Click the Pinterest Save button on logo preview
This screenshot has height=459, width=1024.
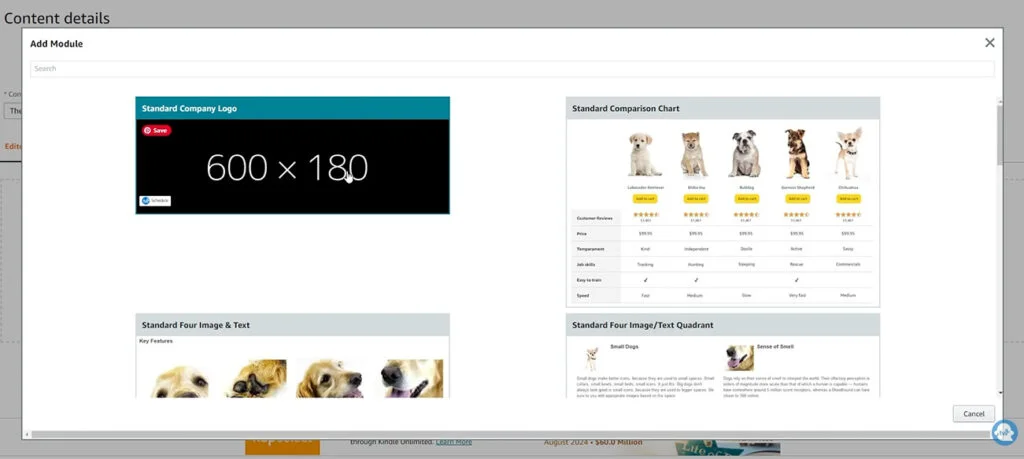click(157, 131)
